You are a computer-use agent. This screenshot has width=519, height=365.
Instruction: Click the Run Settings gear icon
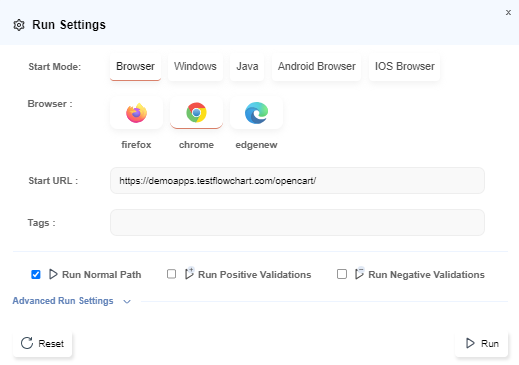[x=19, y=25]
